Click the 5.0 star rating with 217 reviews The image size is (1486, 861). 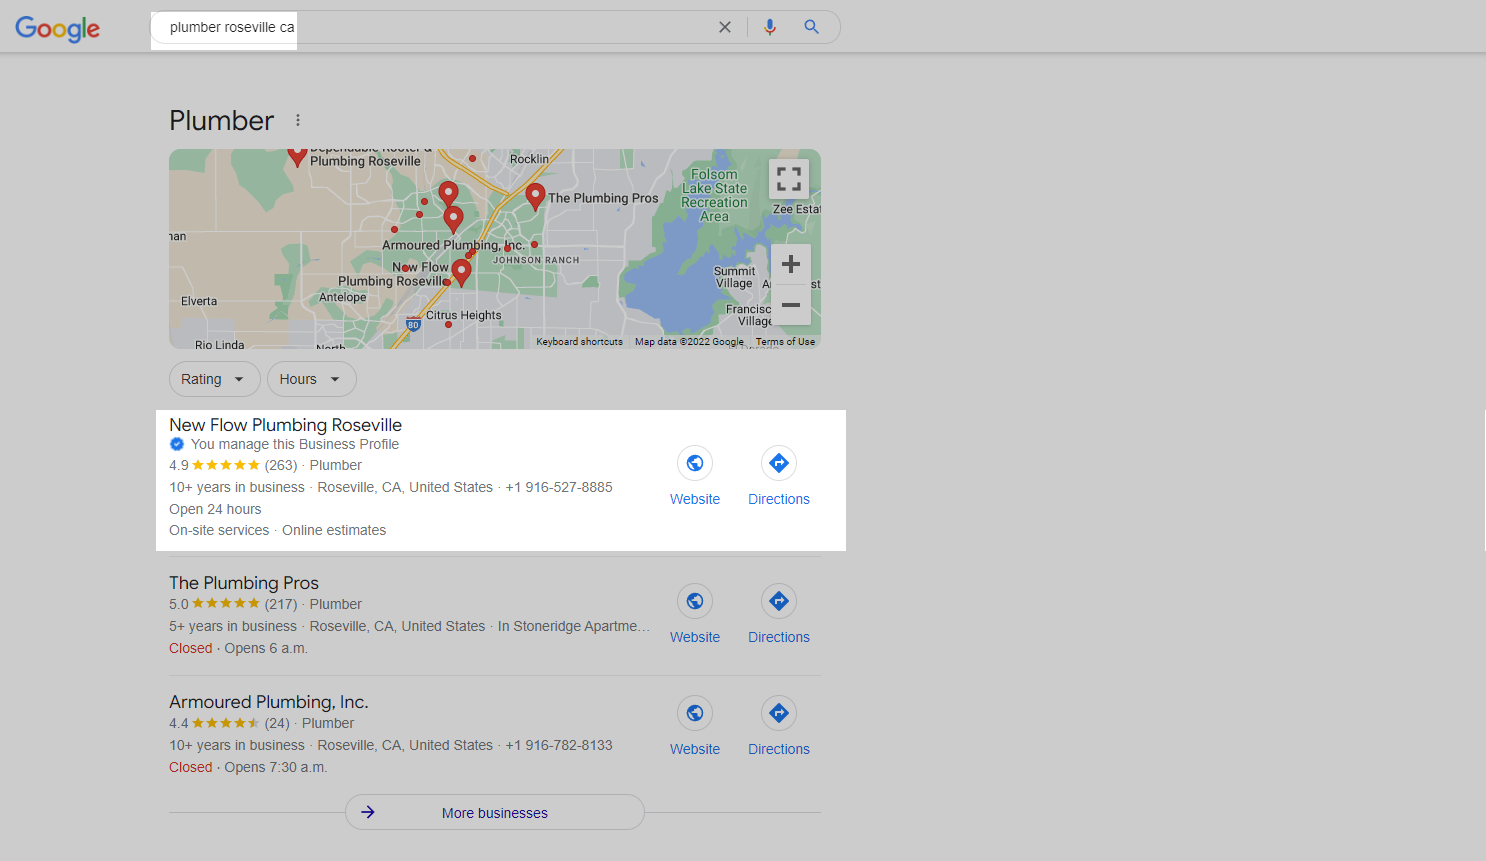233,604
